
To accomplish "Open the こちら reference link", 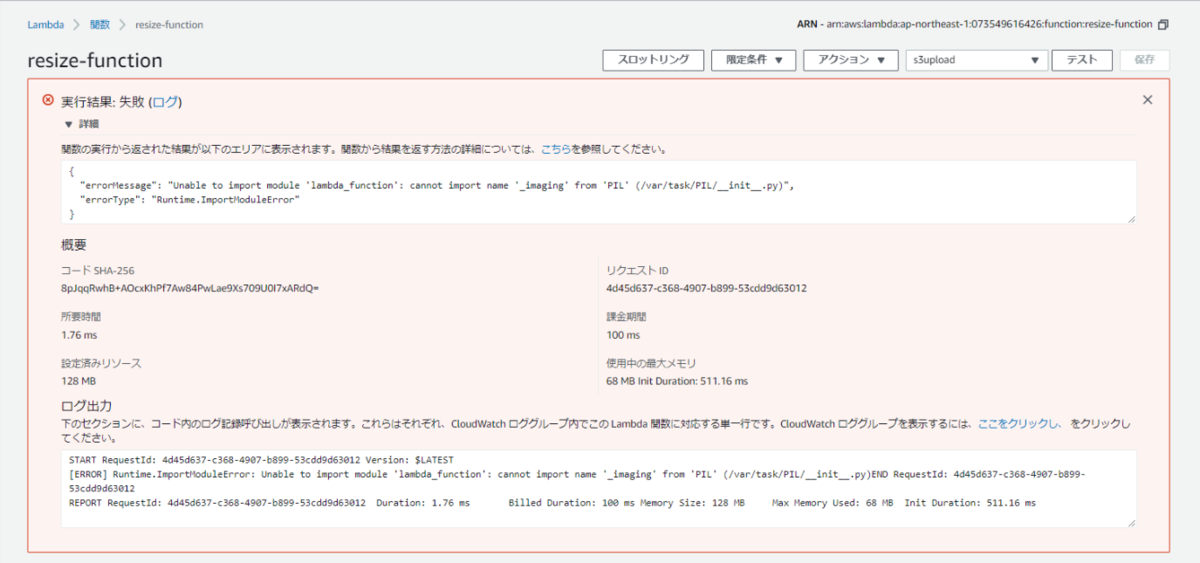I will (x=556, y=148).
